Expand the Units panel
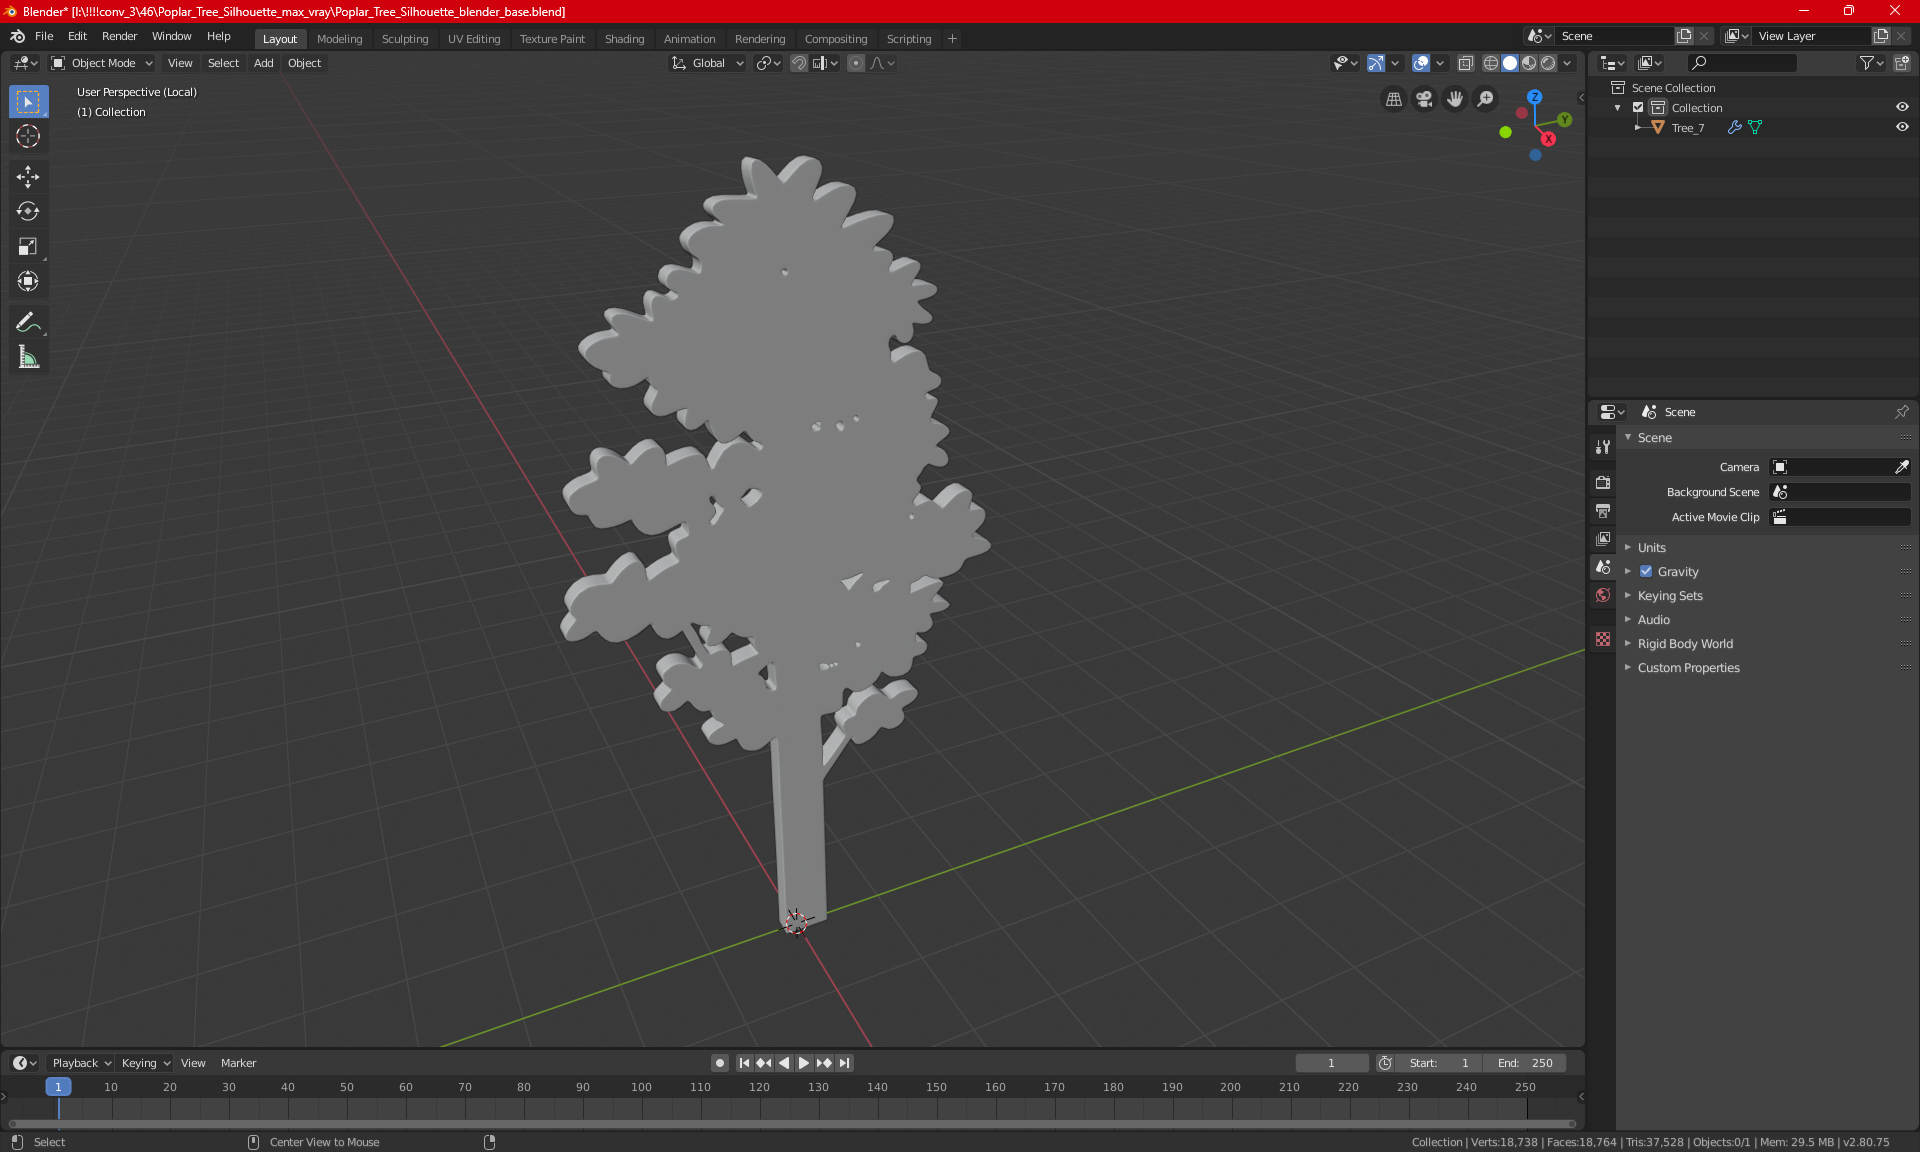The width and height of the screenshot is (1920, 1152). click(1651, 547)
